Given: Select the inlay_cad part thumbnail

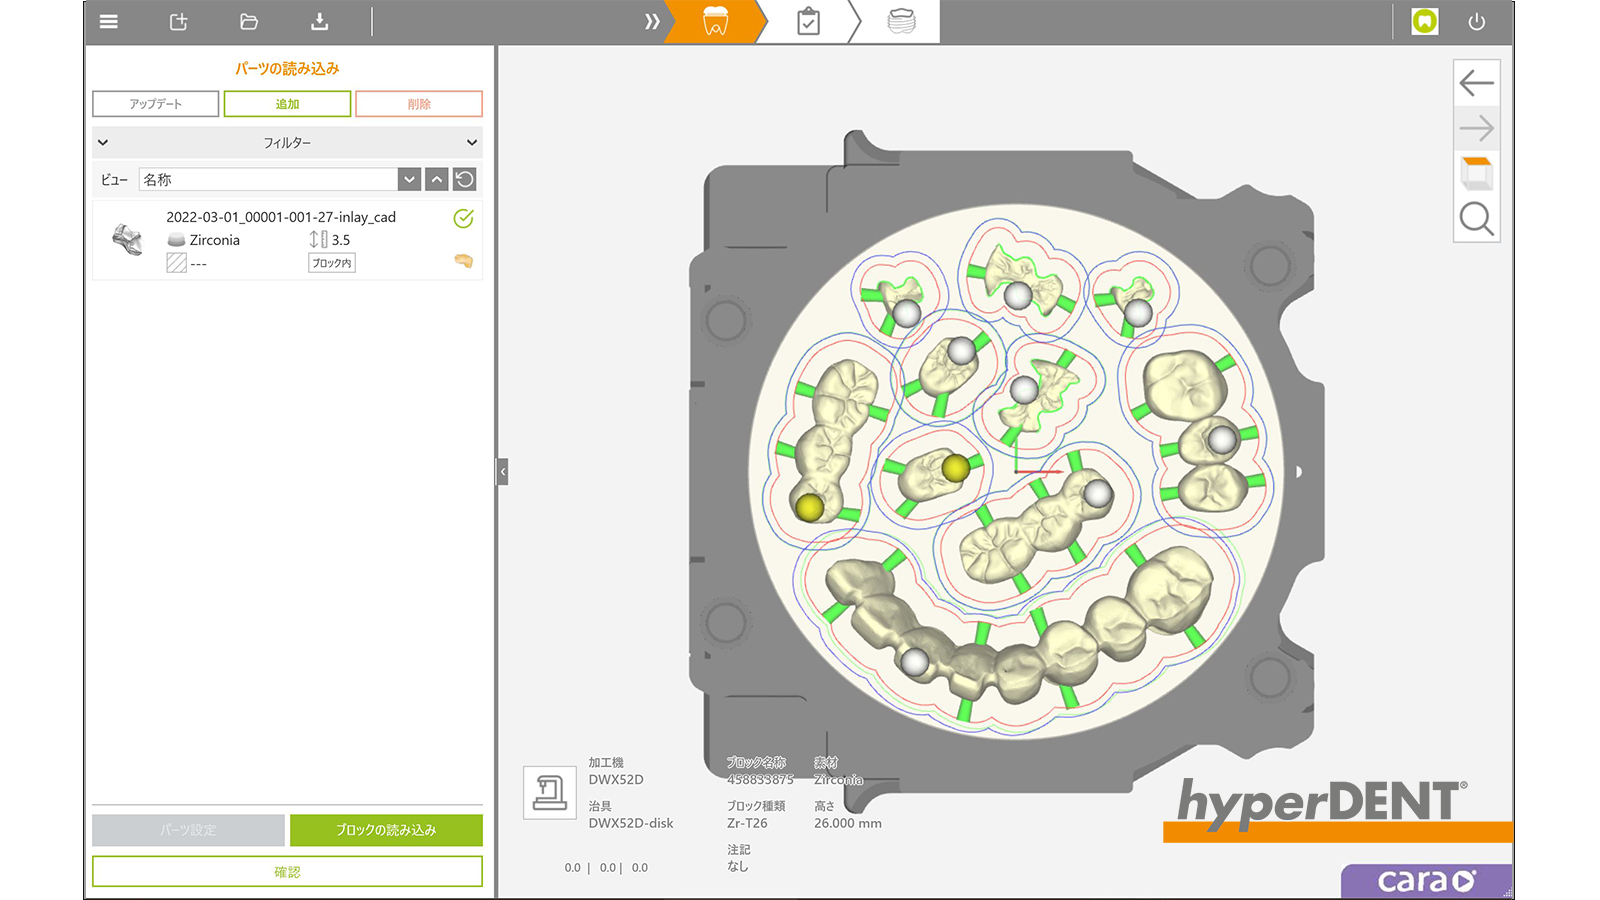Looking at the screenshot, I should click(x=128, y=240).
